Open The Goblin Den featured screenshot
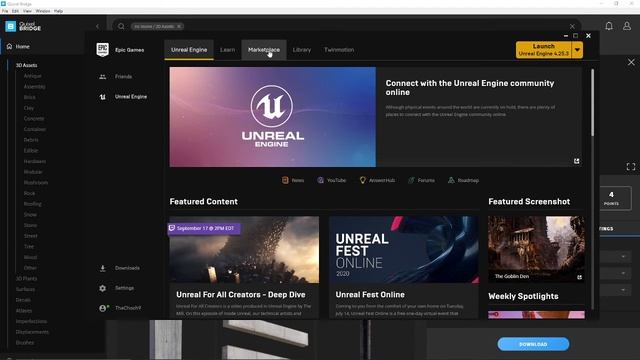Image resolution: width=640 pixels, height=360 pixels. (536, 249)
